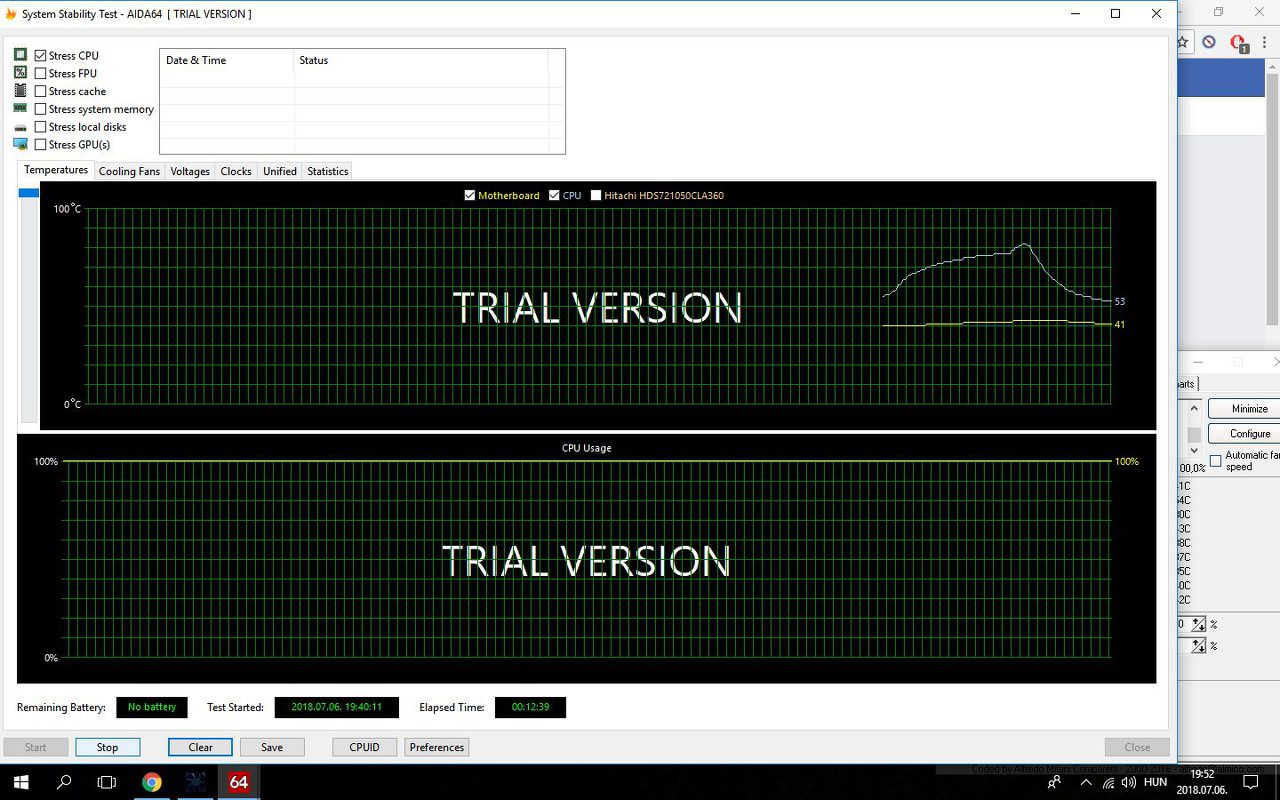Image resolution: width=1280 pixels, height=800 pixels.
Task: Click the system memory RAM icon
Action: coord(20,108)
